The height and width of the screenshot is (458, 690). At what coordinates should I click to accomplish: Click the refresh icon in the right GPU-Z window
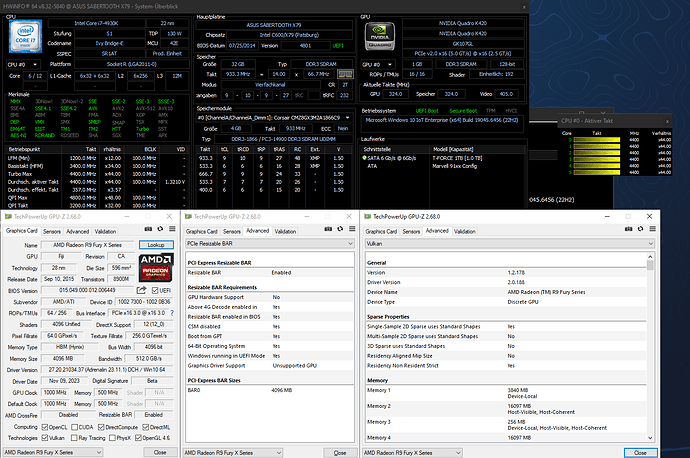point(640,229)
